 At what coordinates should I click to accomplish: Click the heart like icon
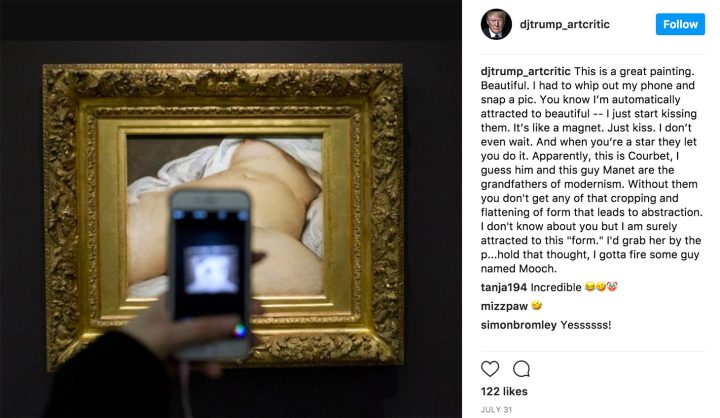click(x=490, y=369)
